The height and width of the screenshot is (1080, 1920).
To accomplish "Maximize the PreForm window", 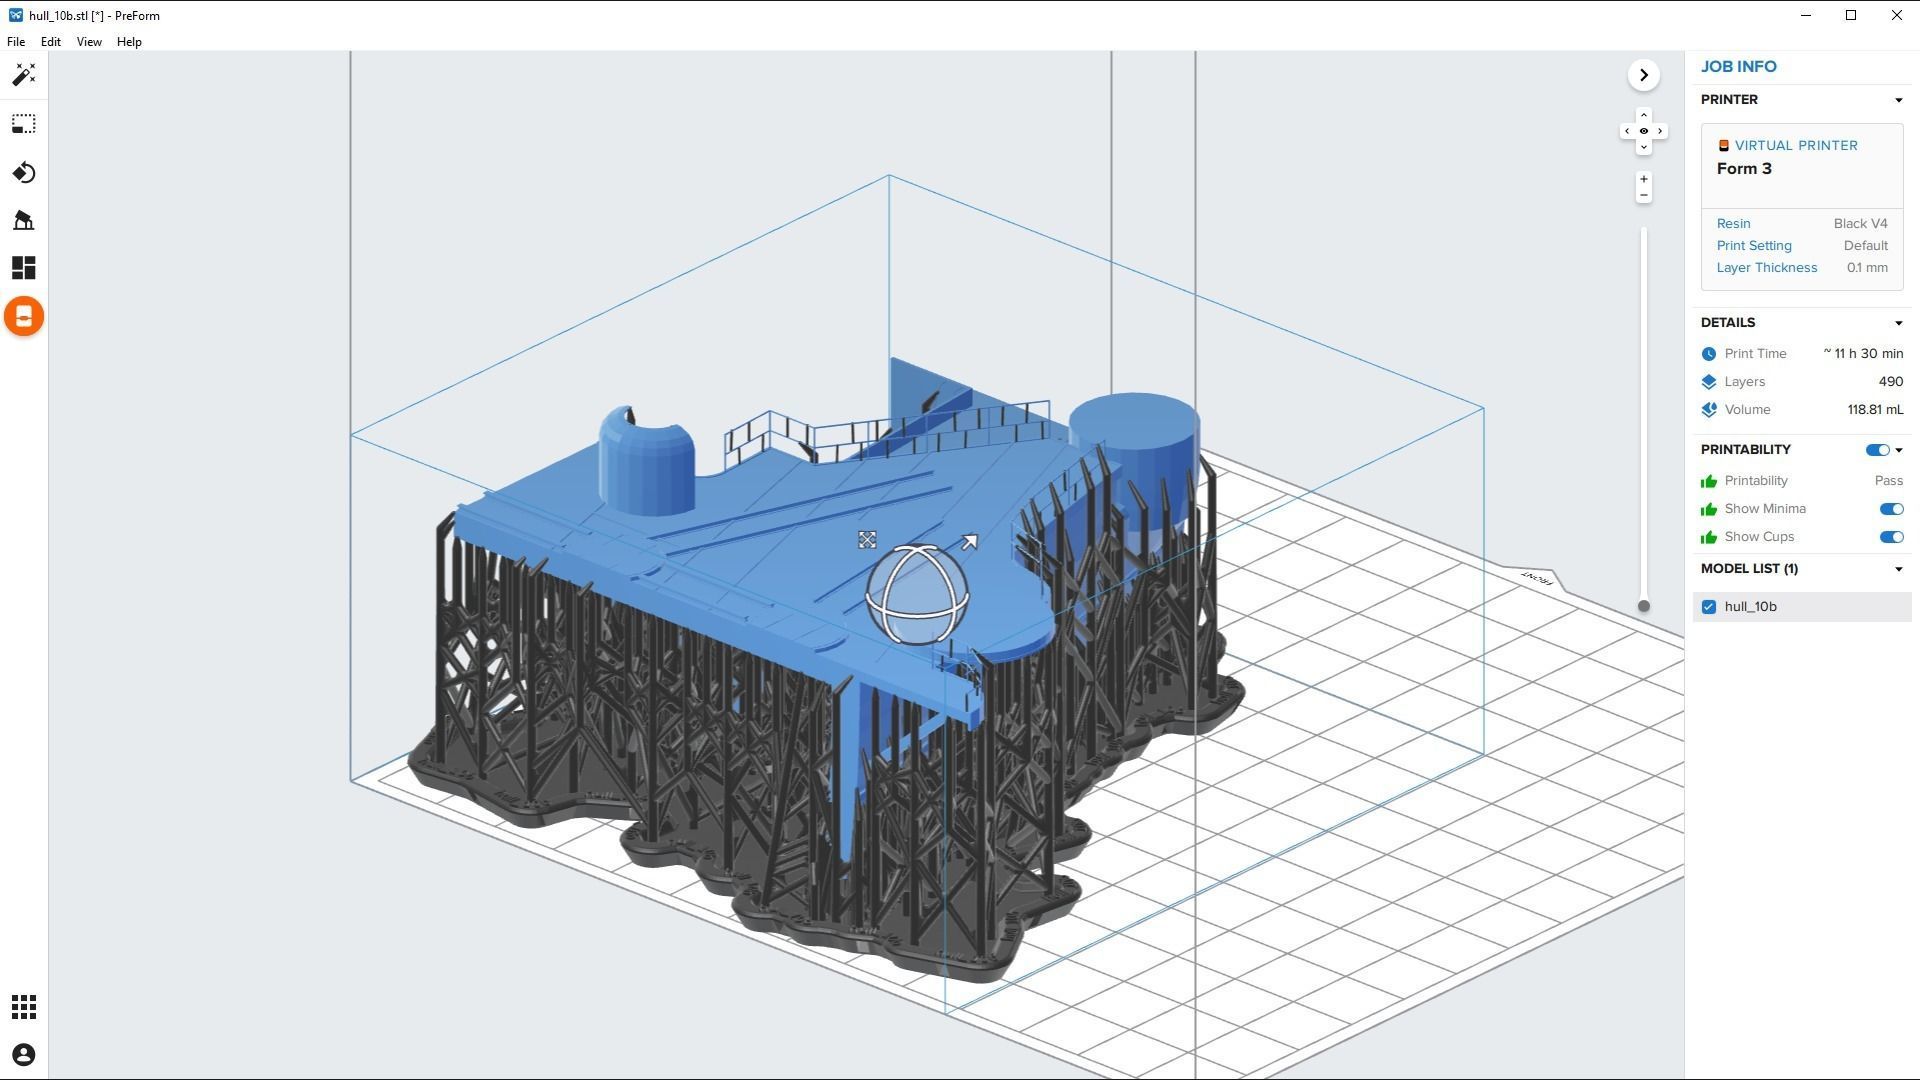I will click(1851, 15).
